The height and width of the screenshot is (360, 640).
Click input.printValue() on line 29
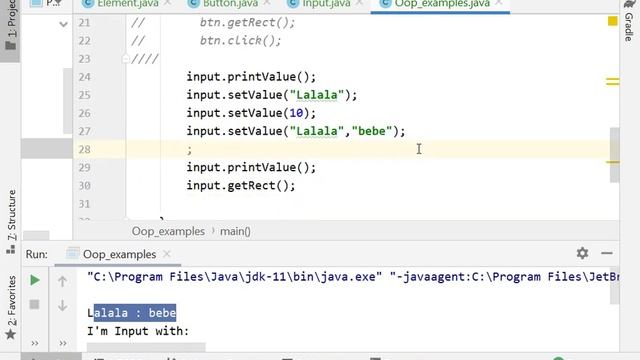pos(251,167)
